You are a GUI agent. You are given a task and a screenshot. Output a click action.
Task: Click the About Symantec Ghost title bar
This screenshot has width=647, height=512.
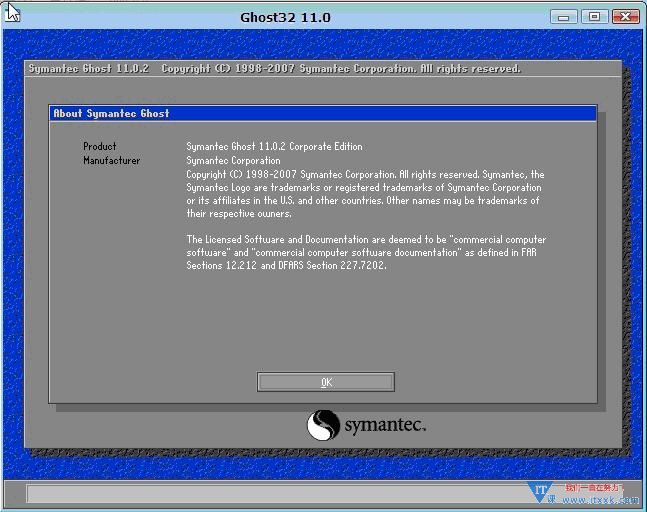[323, 113]
